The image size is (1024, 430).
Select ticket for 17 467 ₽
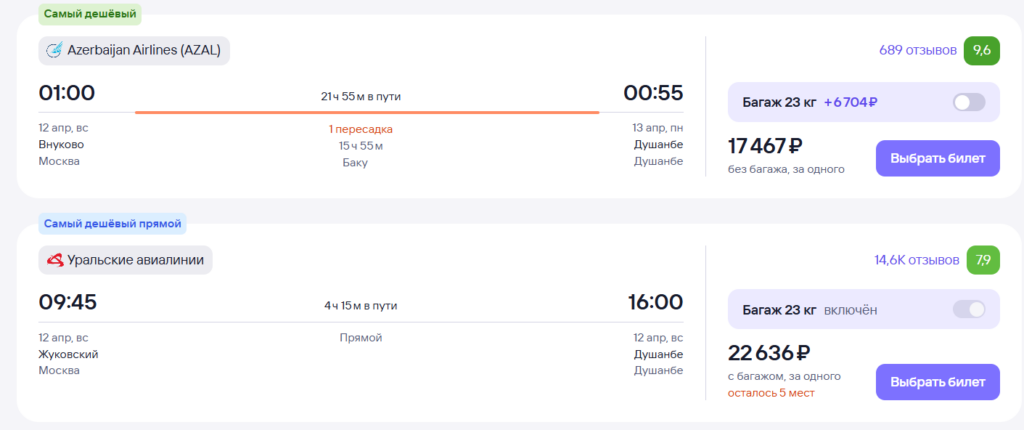point(937,158)
